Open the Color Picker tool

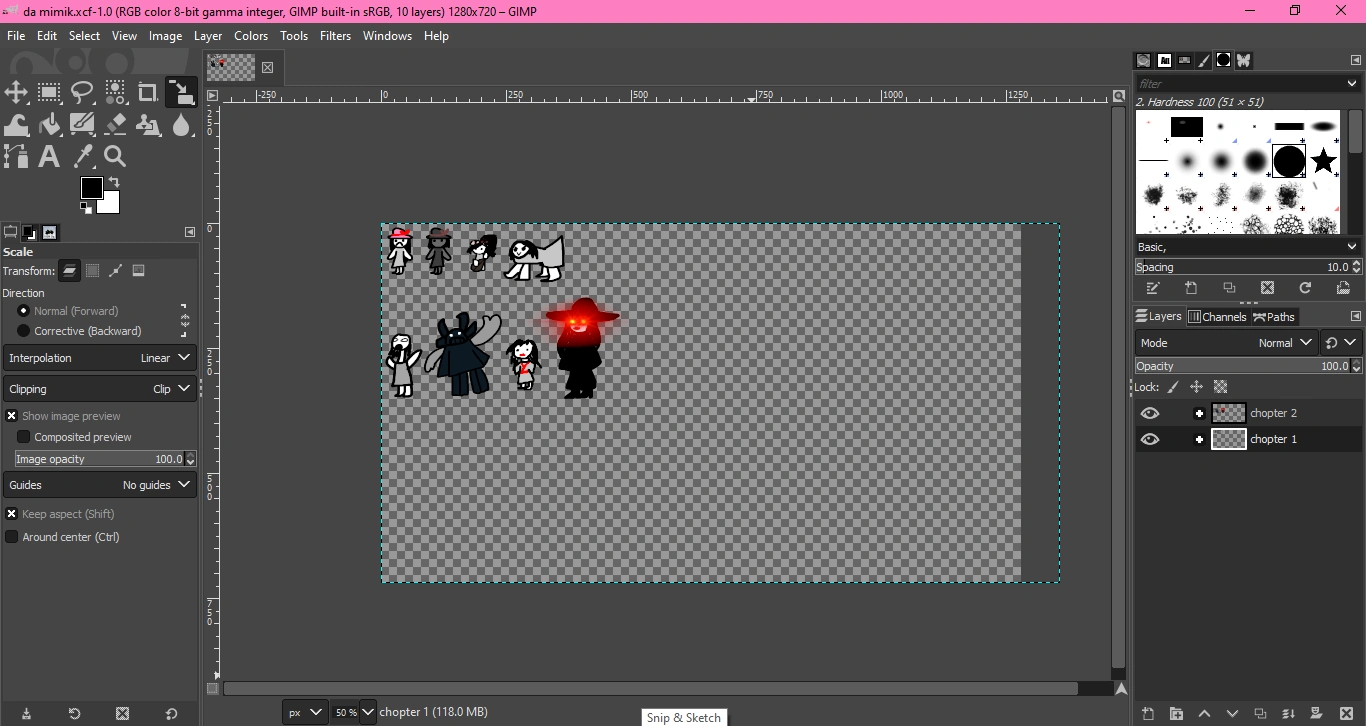pos(82,156)
